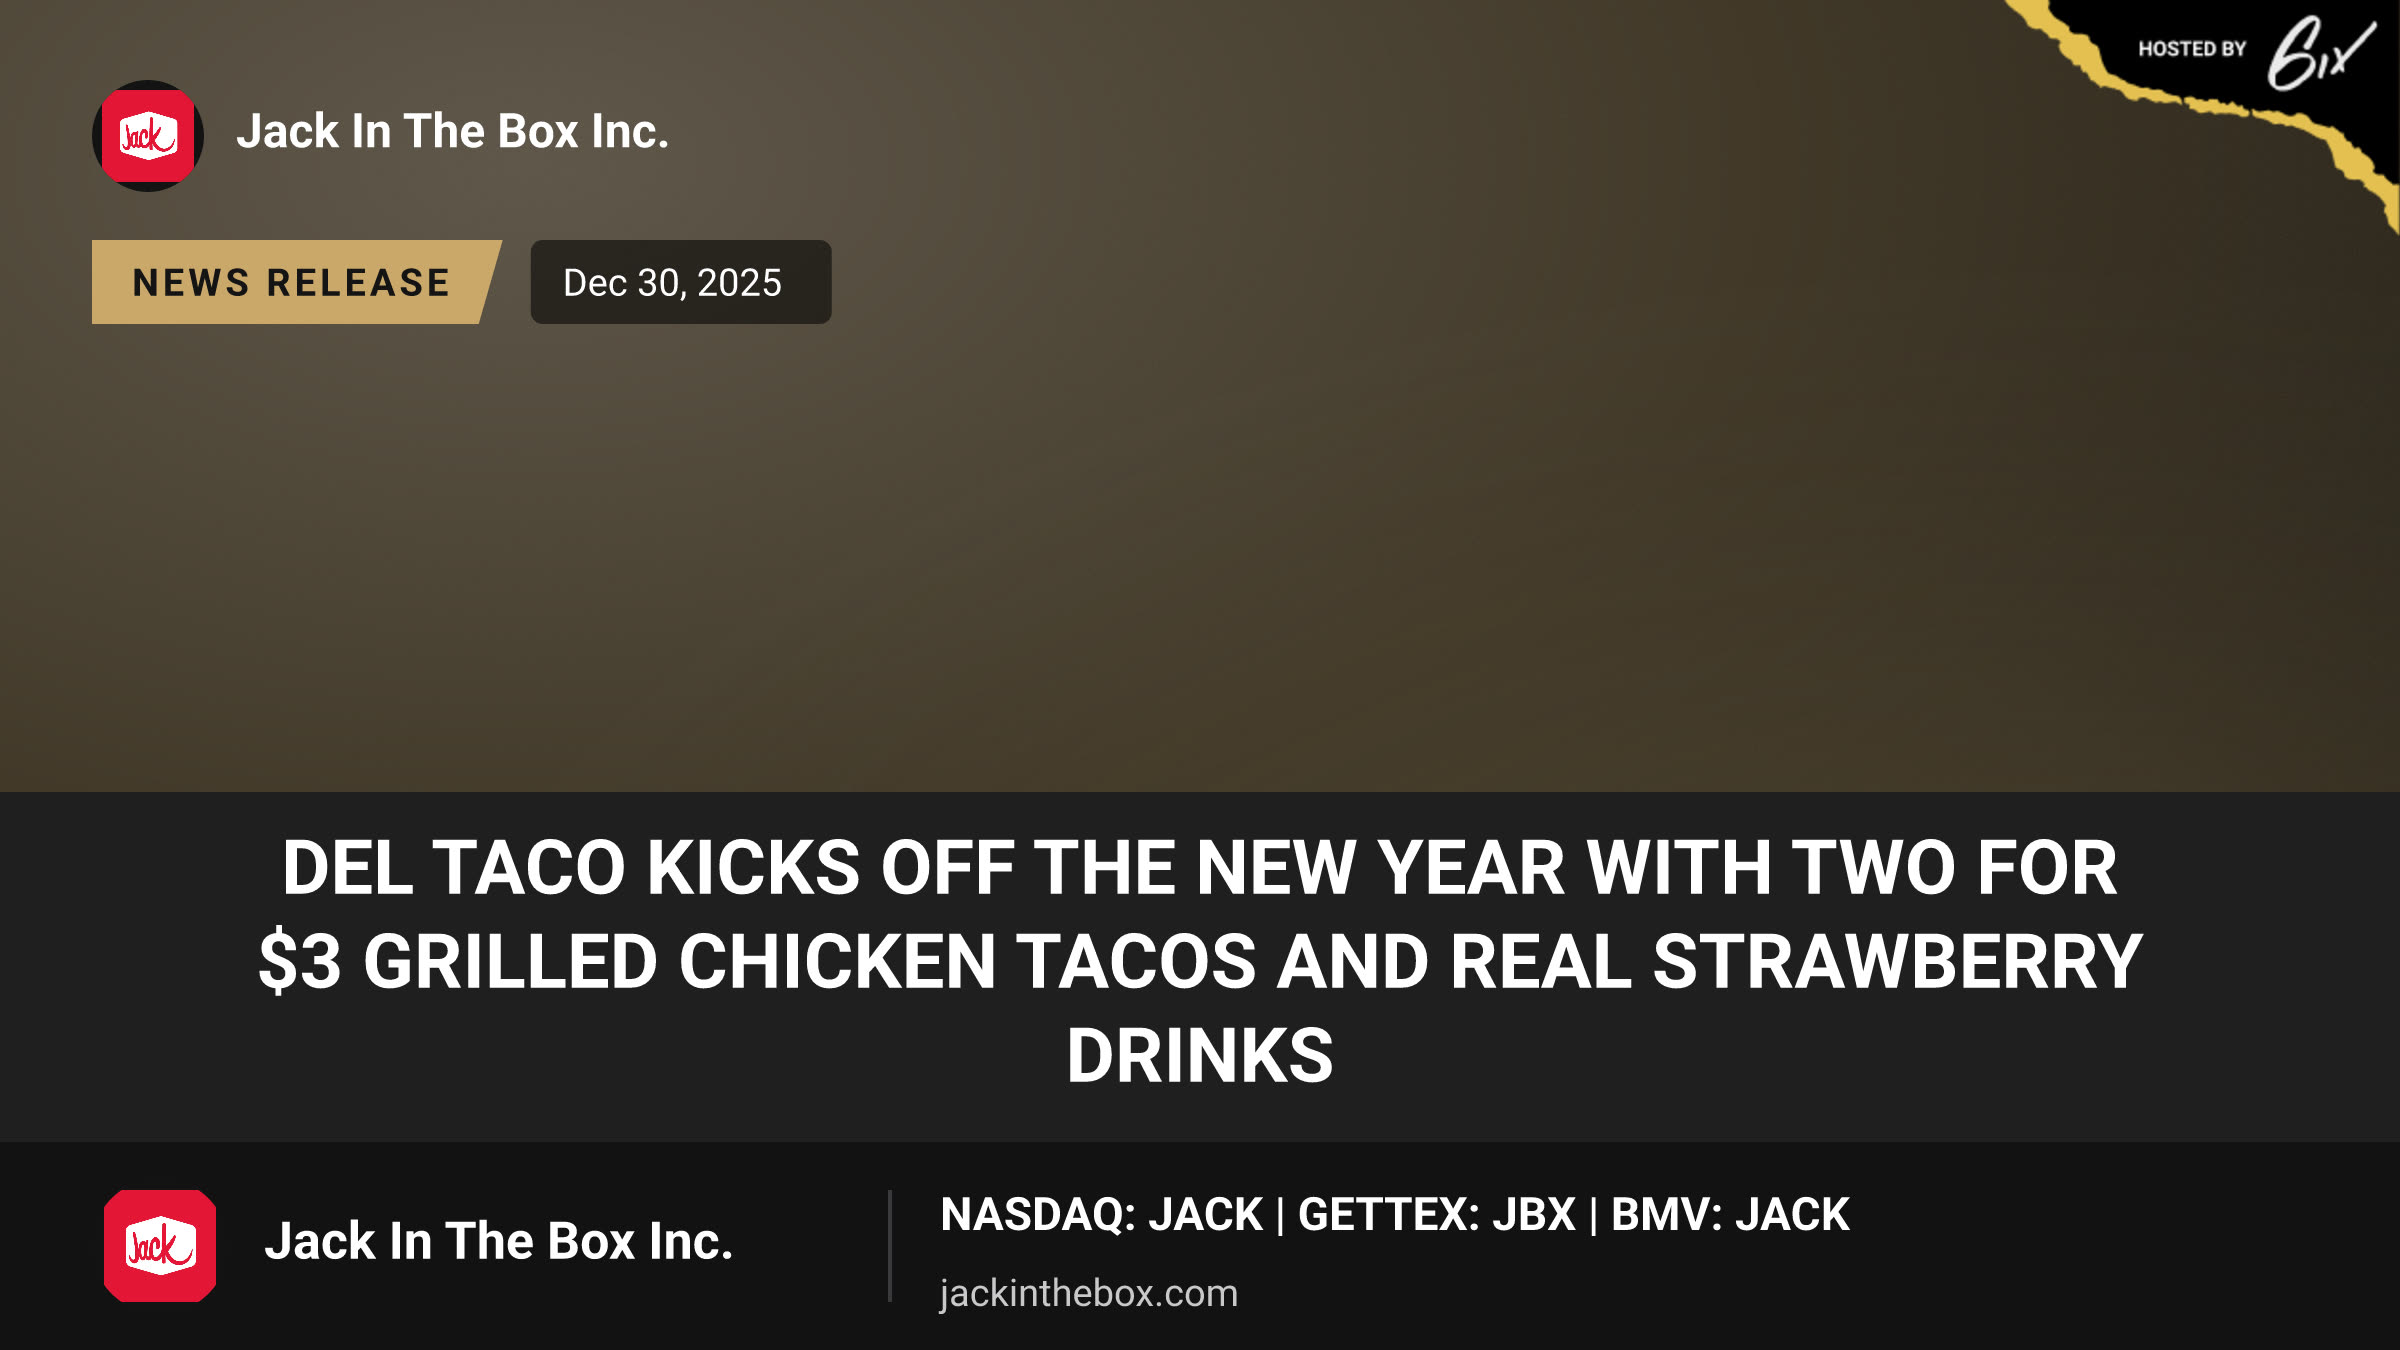
Task: Click the GETTEX: JBX ticker
Action: coord(1436,1215)
